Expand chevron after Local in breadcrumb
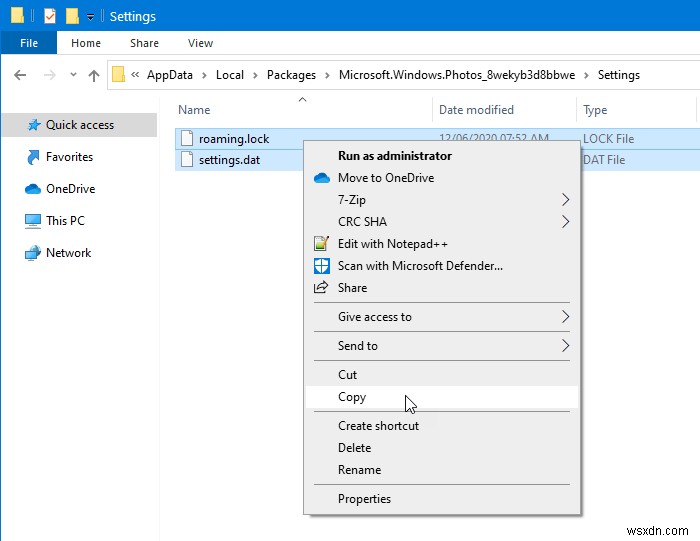 point(255,75)
